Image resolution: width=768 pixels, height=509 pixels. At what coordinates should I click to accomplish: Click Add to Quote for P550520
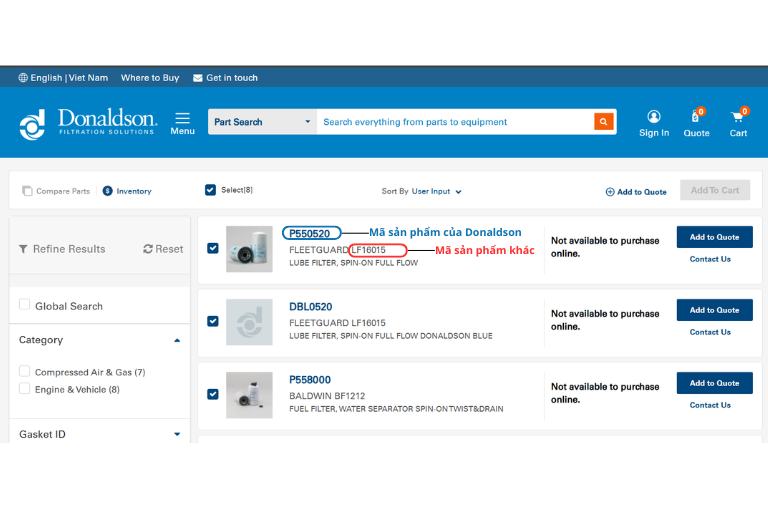click(714, 237)
